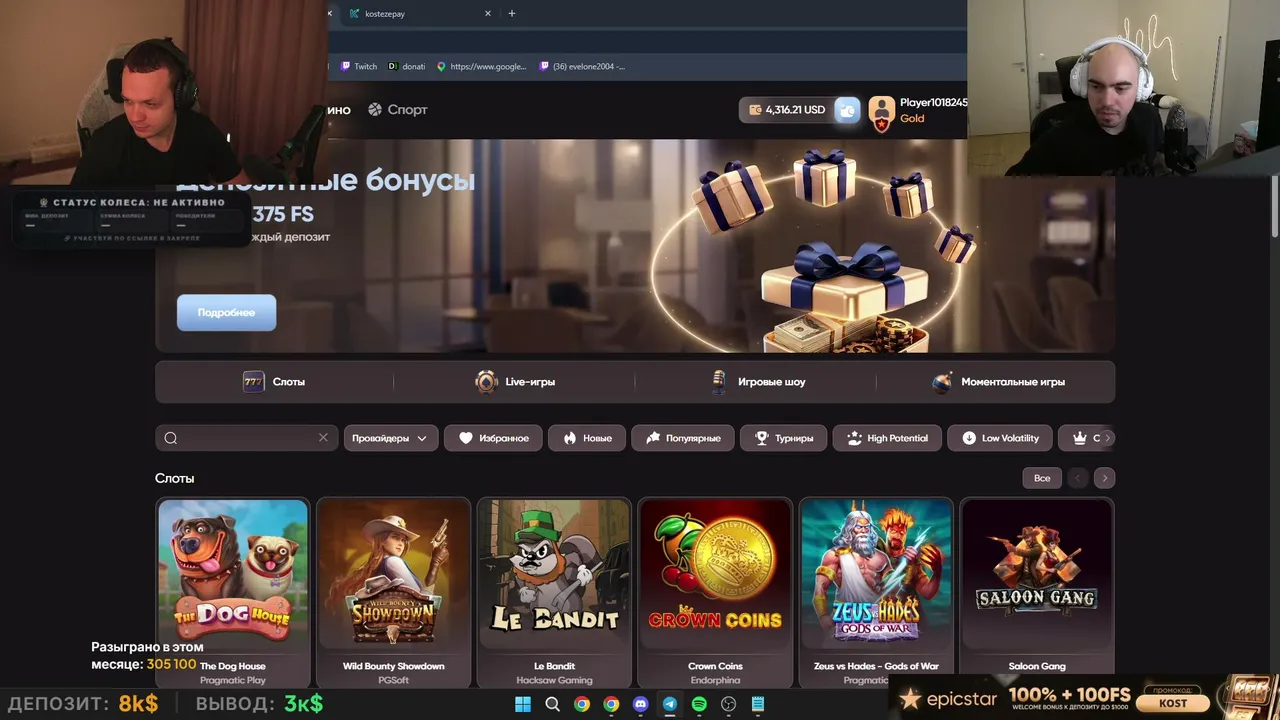Screen dimensions: 1280x720
Task: Open the Спорт section in site navigation
Action: [x=397, y=110]
